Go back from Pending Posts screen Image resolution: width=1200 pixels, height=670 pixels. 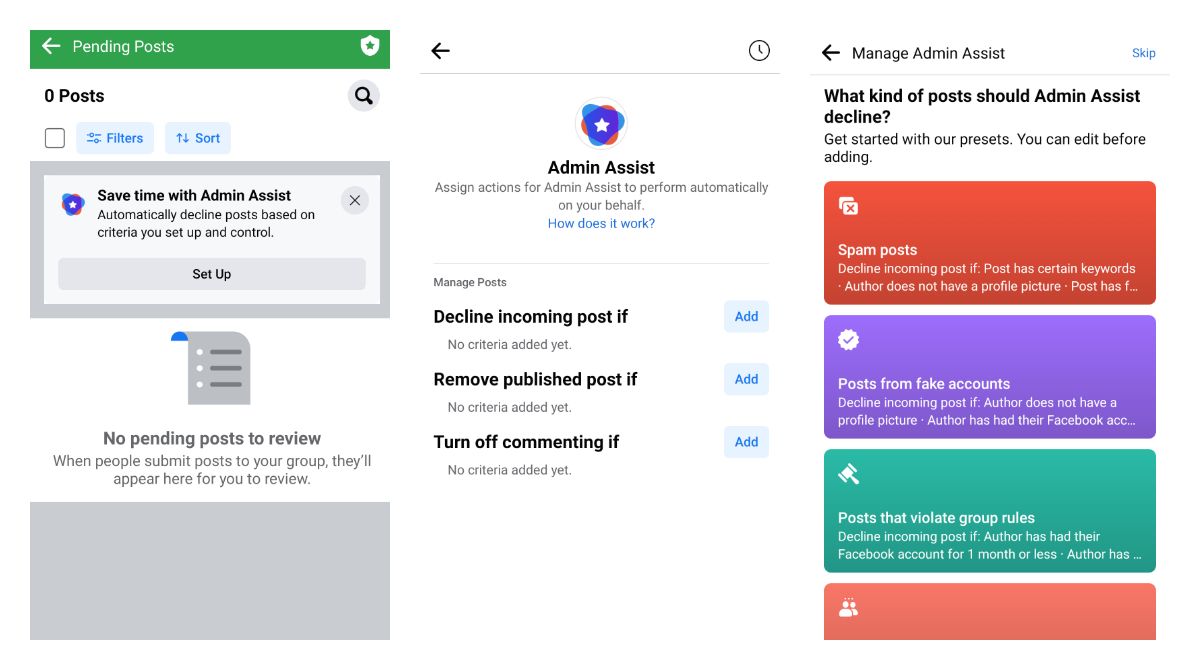[51, 46]
